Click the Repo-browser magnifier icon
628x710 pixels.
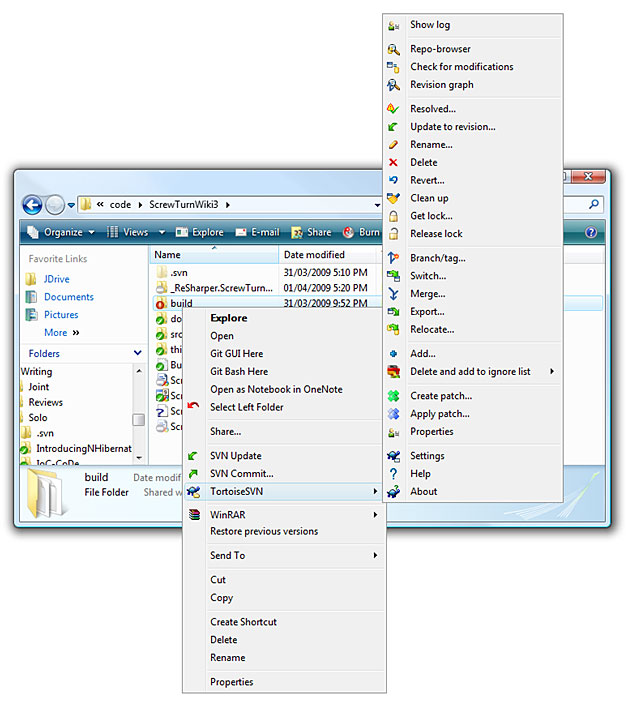tap(393, 49)
